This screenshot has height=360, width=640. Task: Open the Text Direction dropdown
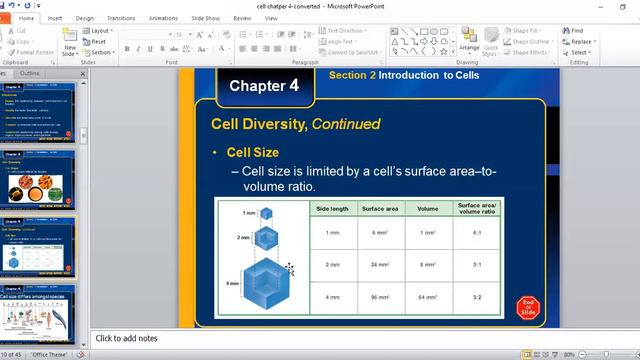pos(342,31)
